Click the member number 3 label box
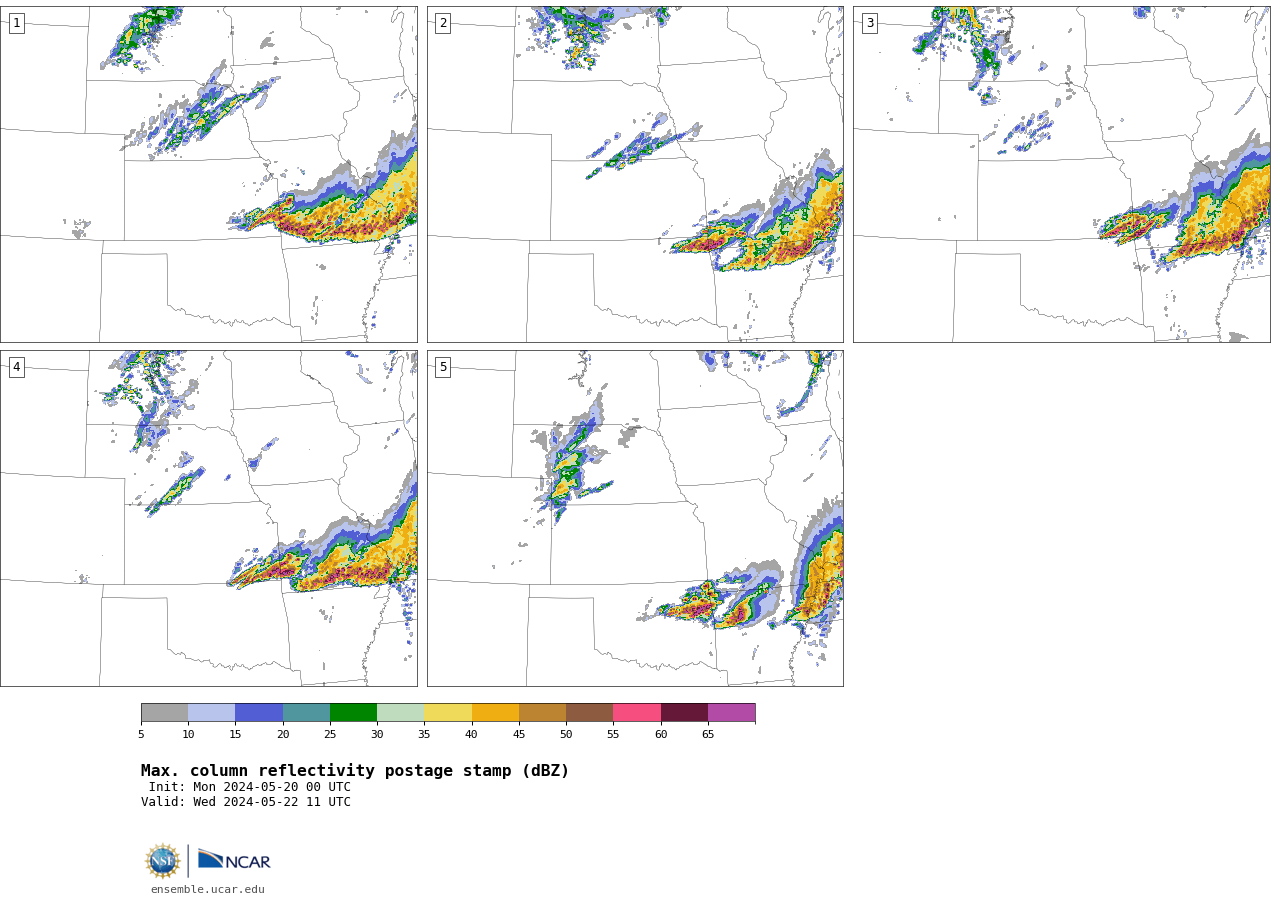This screenshot has height=901, width=1280. pos(870,23)
